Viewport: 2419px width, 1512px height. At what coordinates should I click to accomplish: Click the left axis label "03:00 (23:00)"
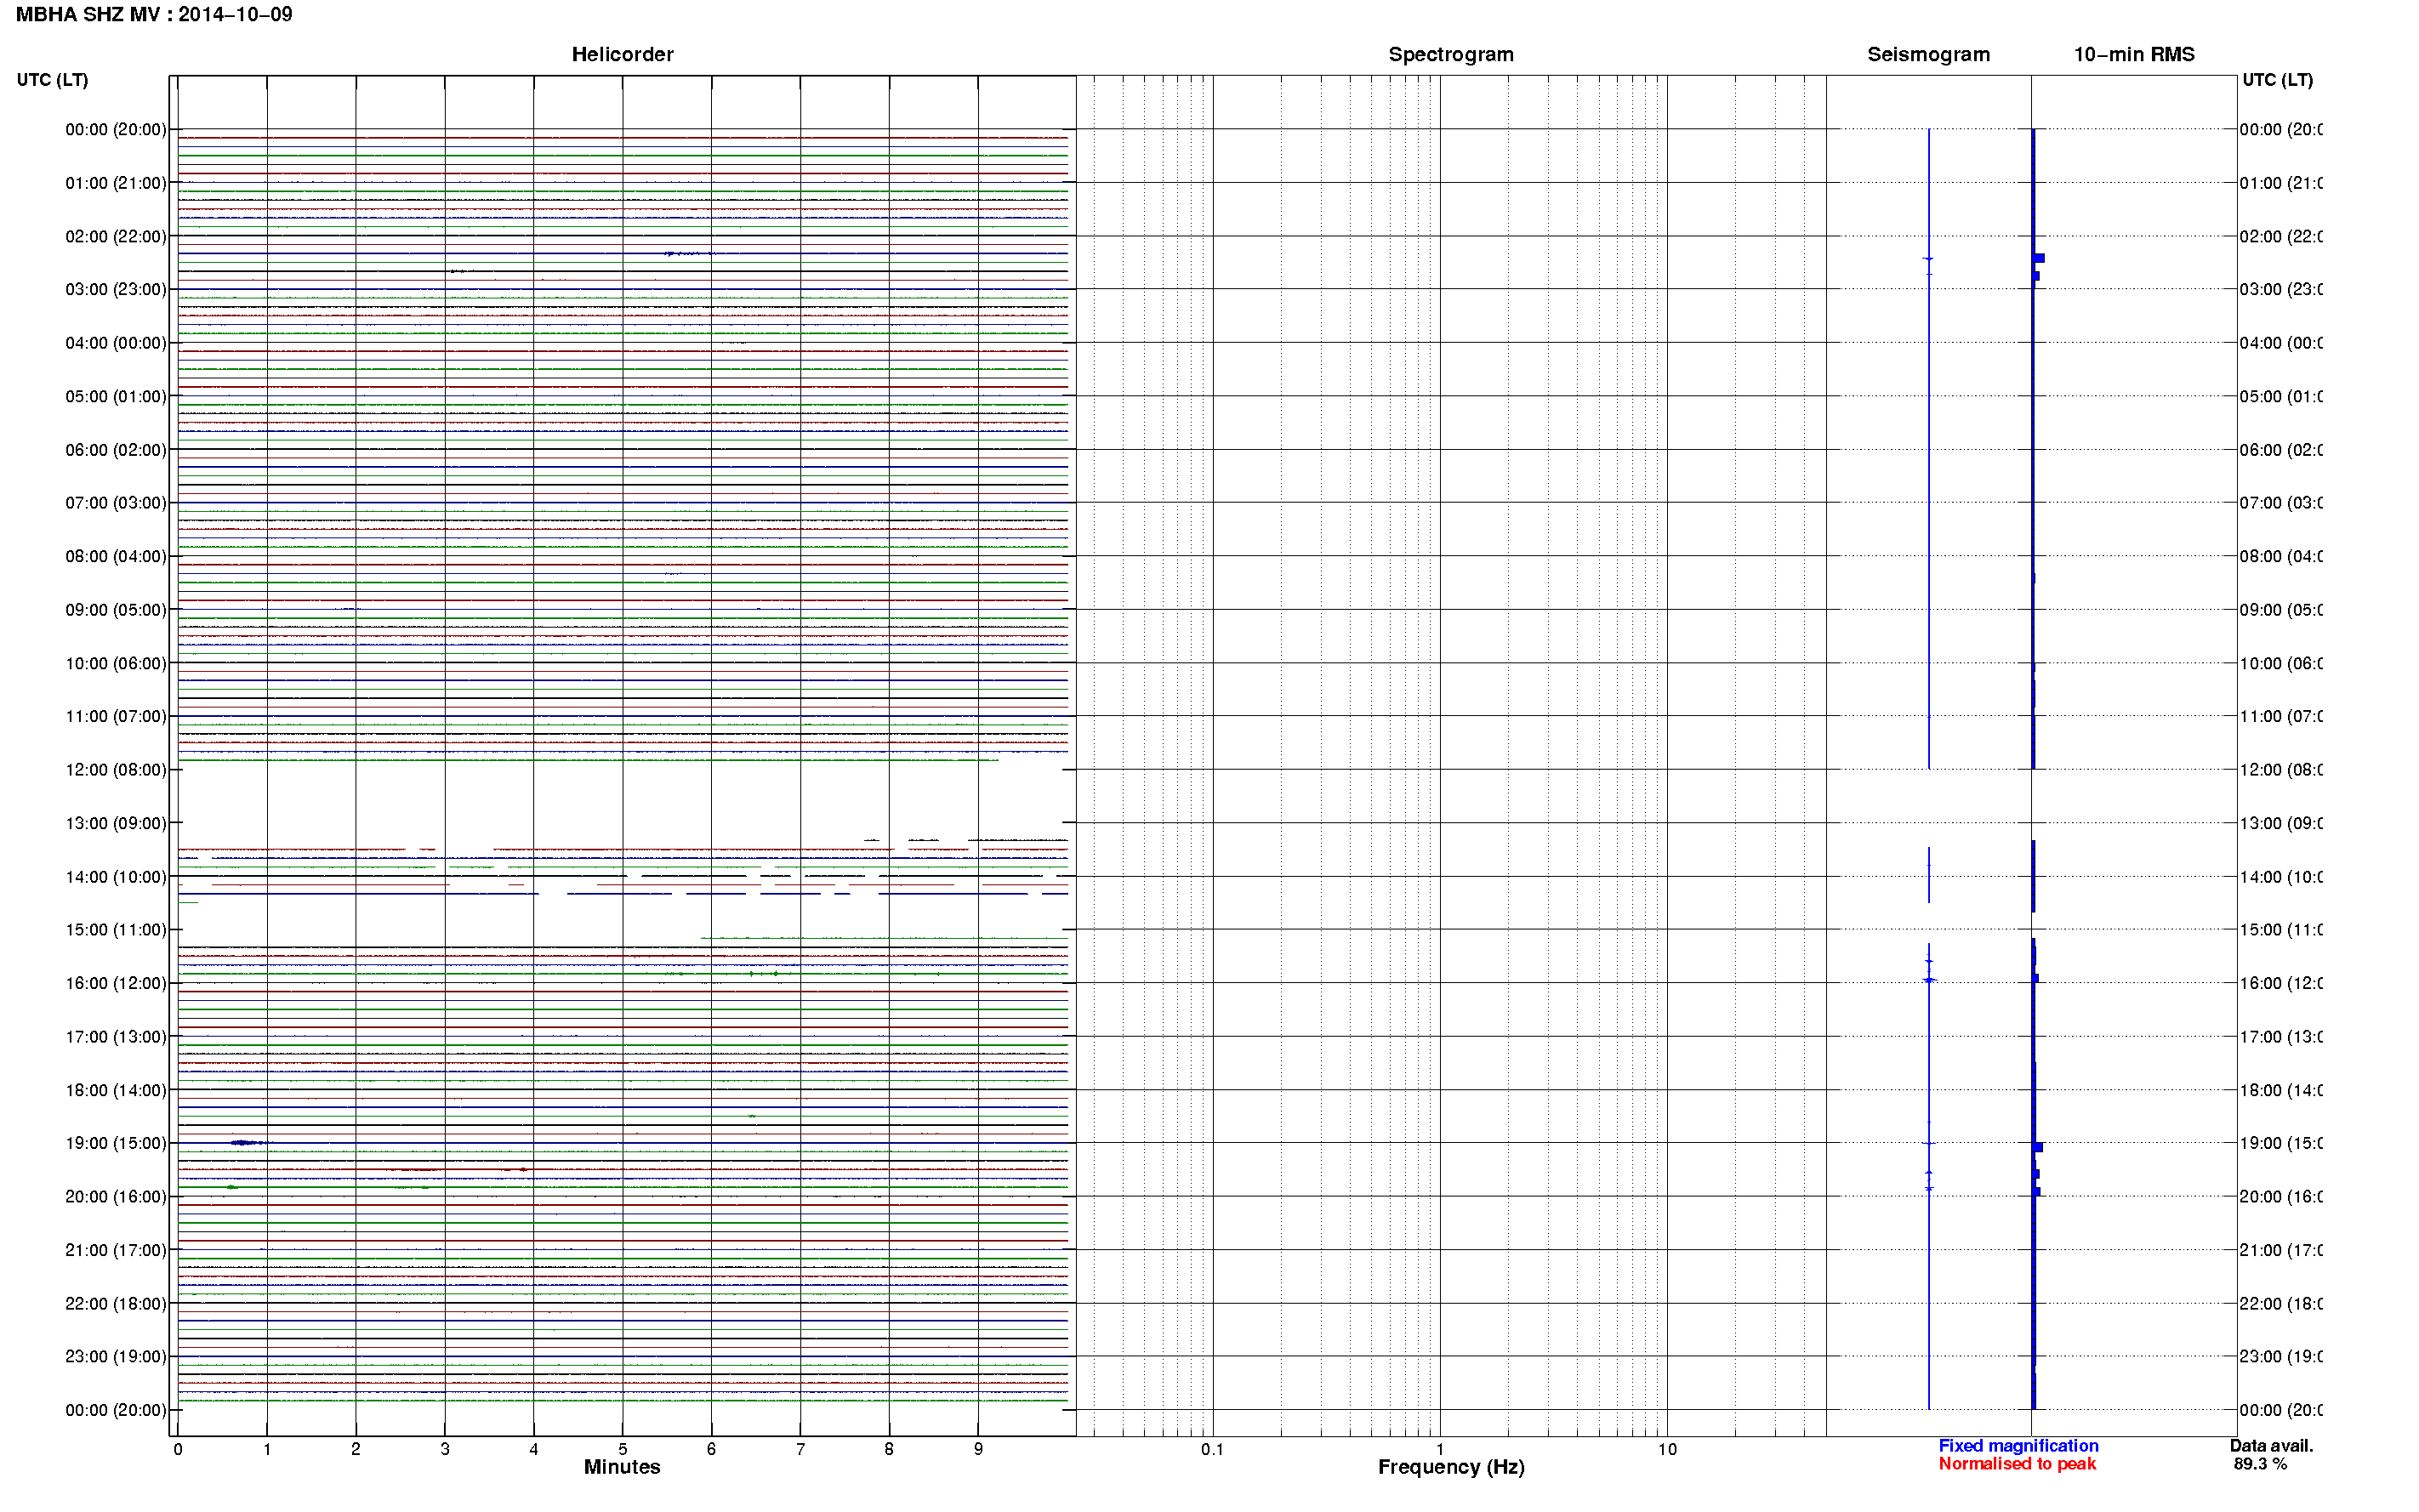[x=116, y=289]
